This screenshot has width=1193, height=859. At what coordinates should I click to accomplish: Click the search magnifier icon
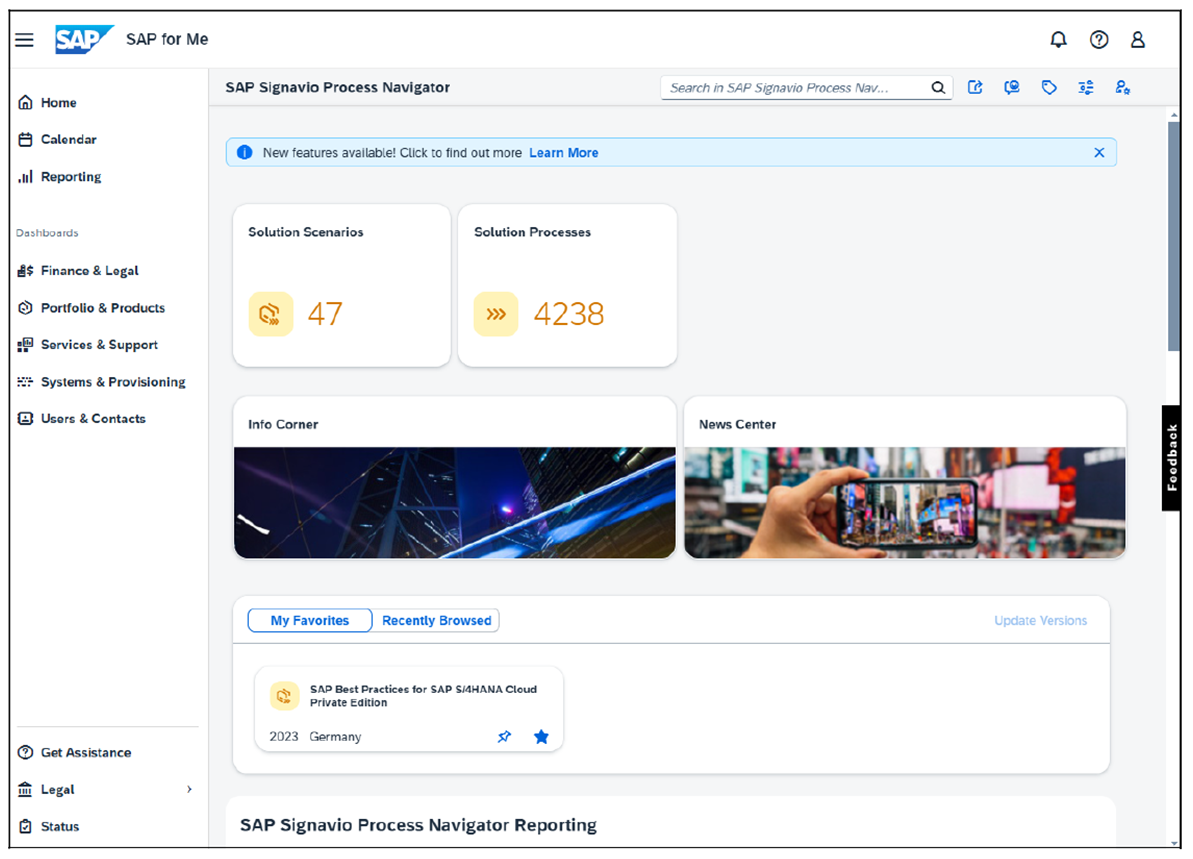point(938,87)
